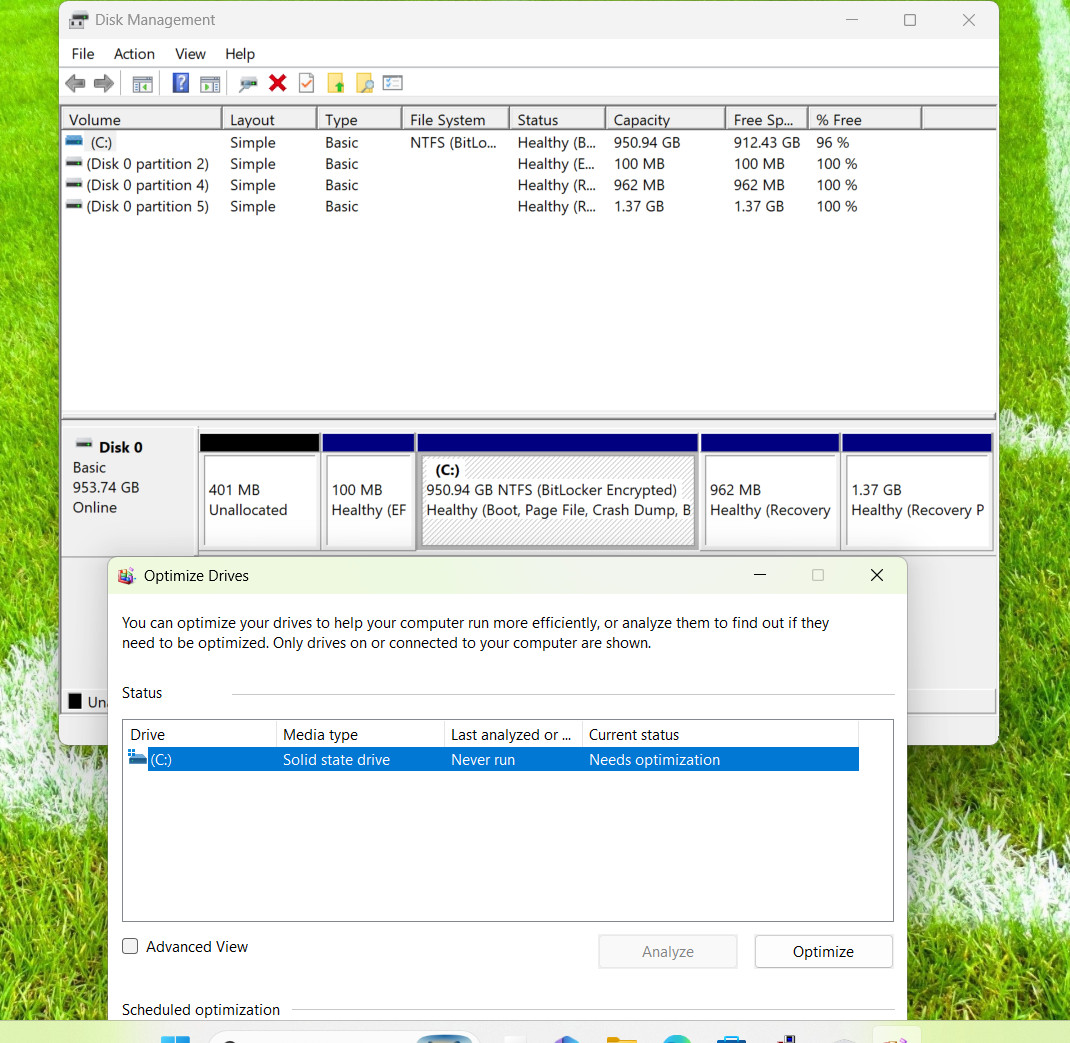
Task: Click the Disk 0 drive icon in graphical view
Action: pyautogui.click(x=84, y=444)
